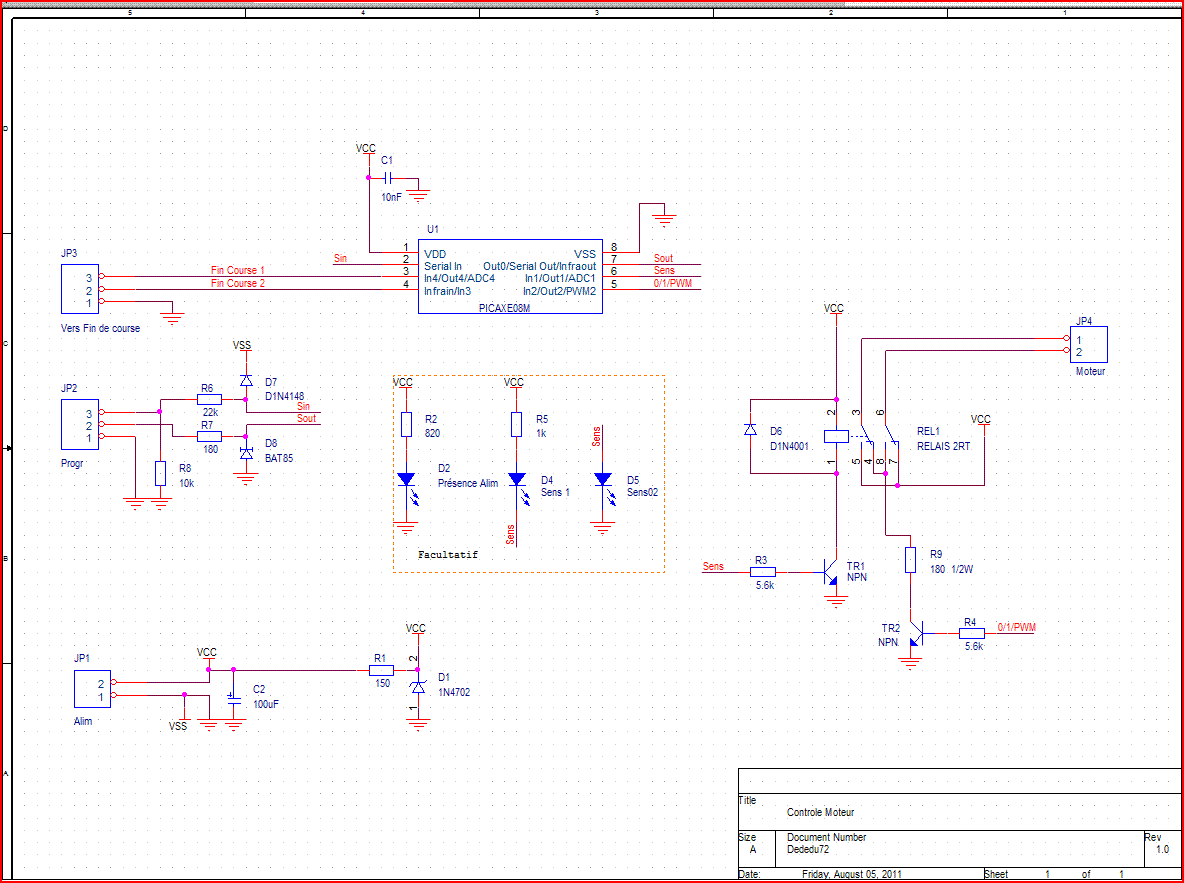Click the 'Facultatif' box caption
This screenshot has height=883, width=1184.
click(448, 554)
